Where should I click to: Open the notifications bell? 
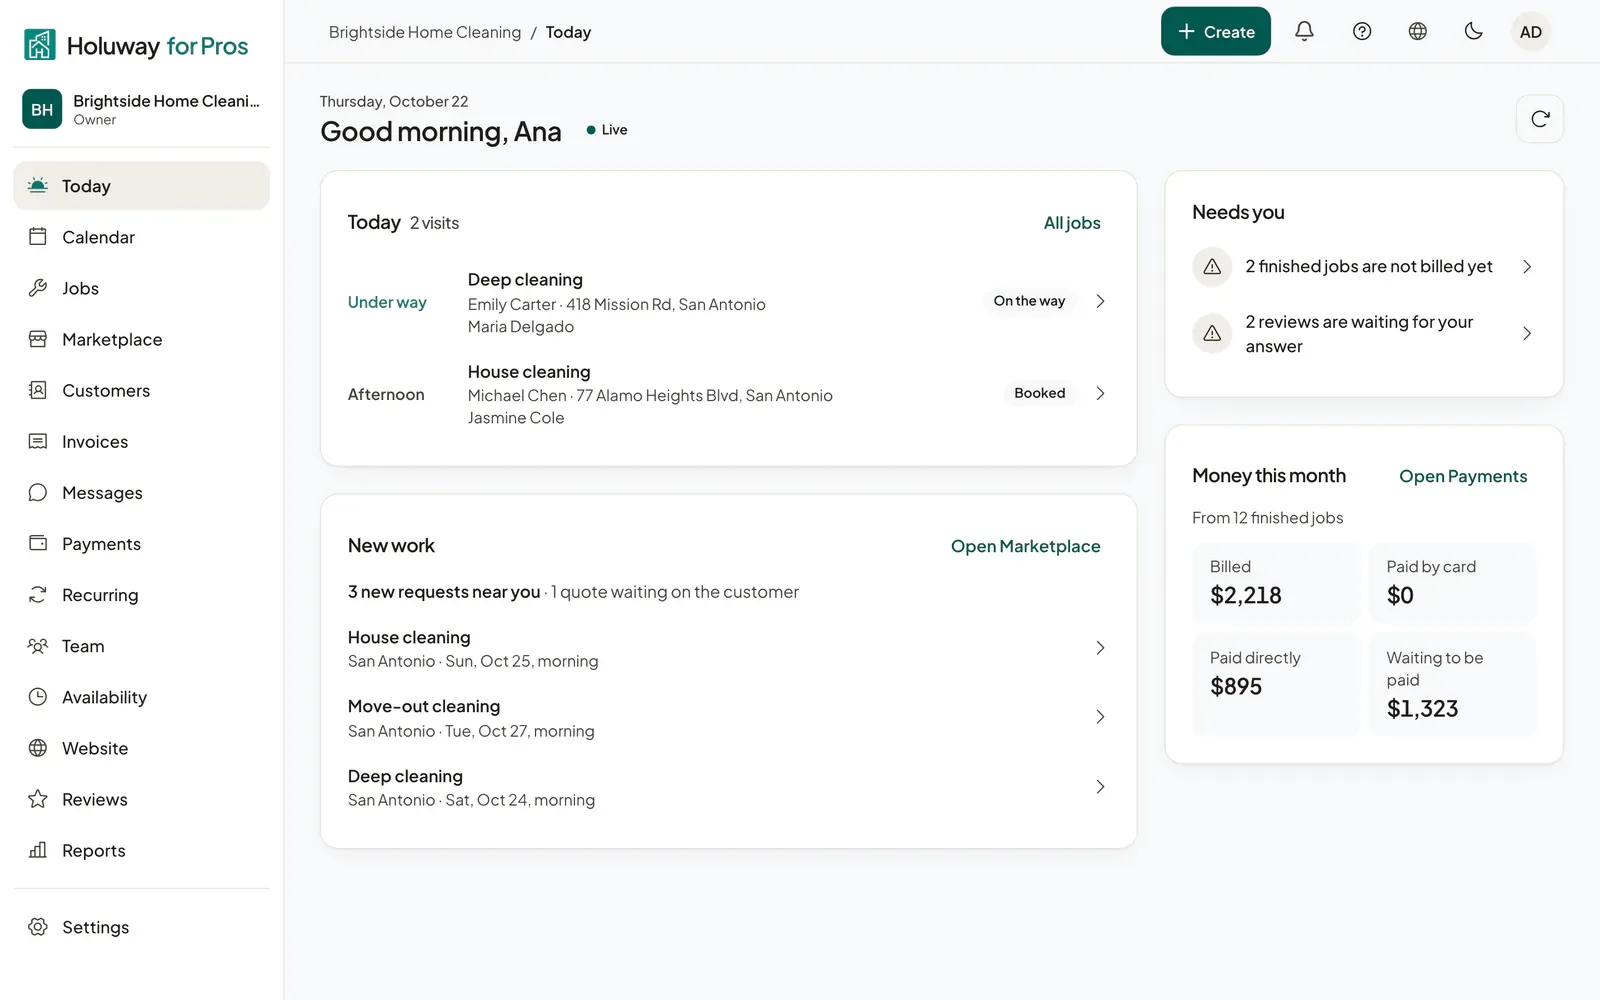(x=1304, y=31)
